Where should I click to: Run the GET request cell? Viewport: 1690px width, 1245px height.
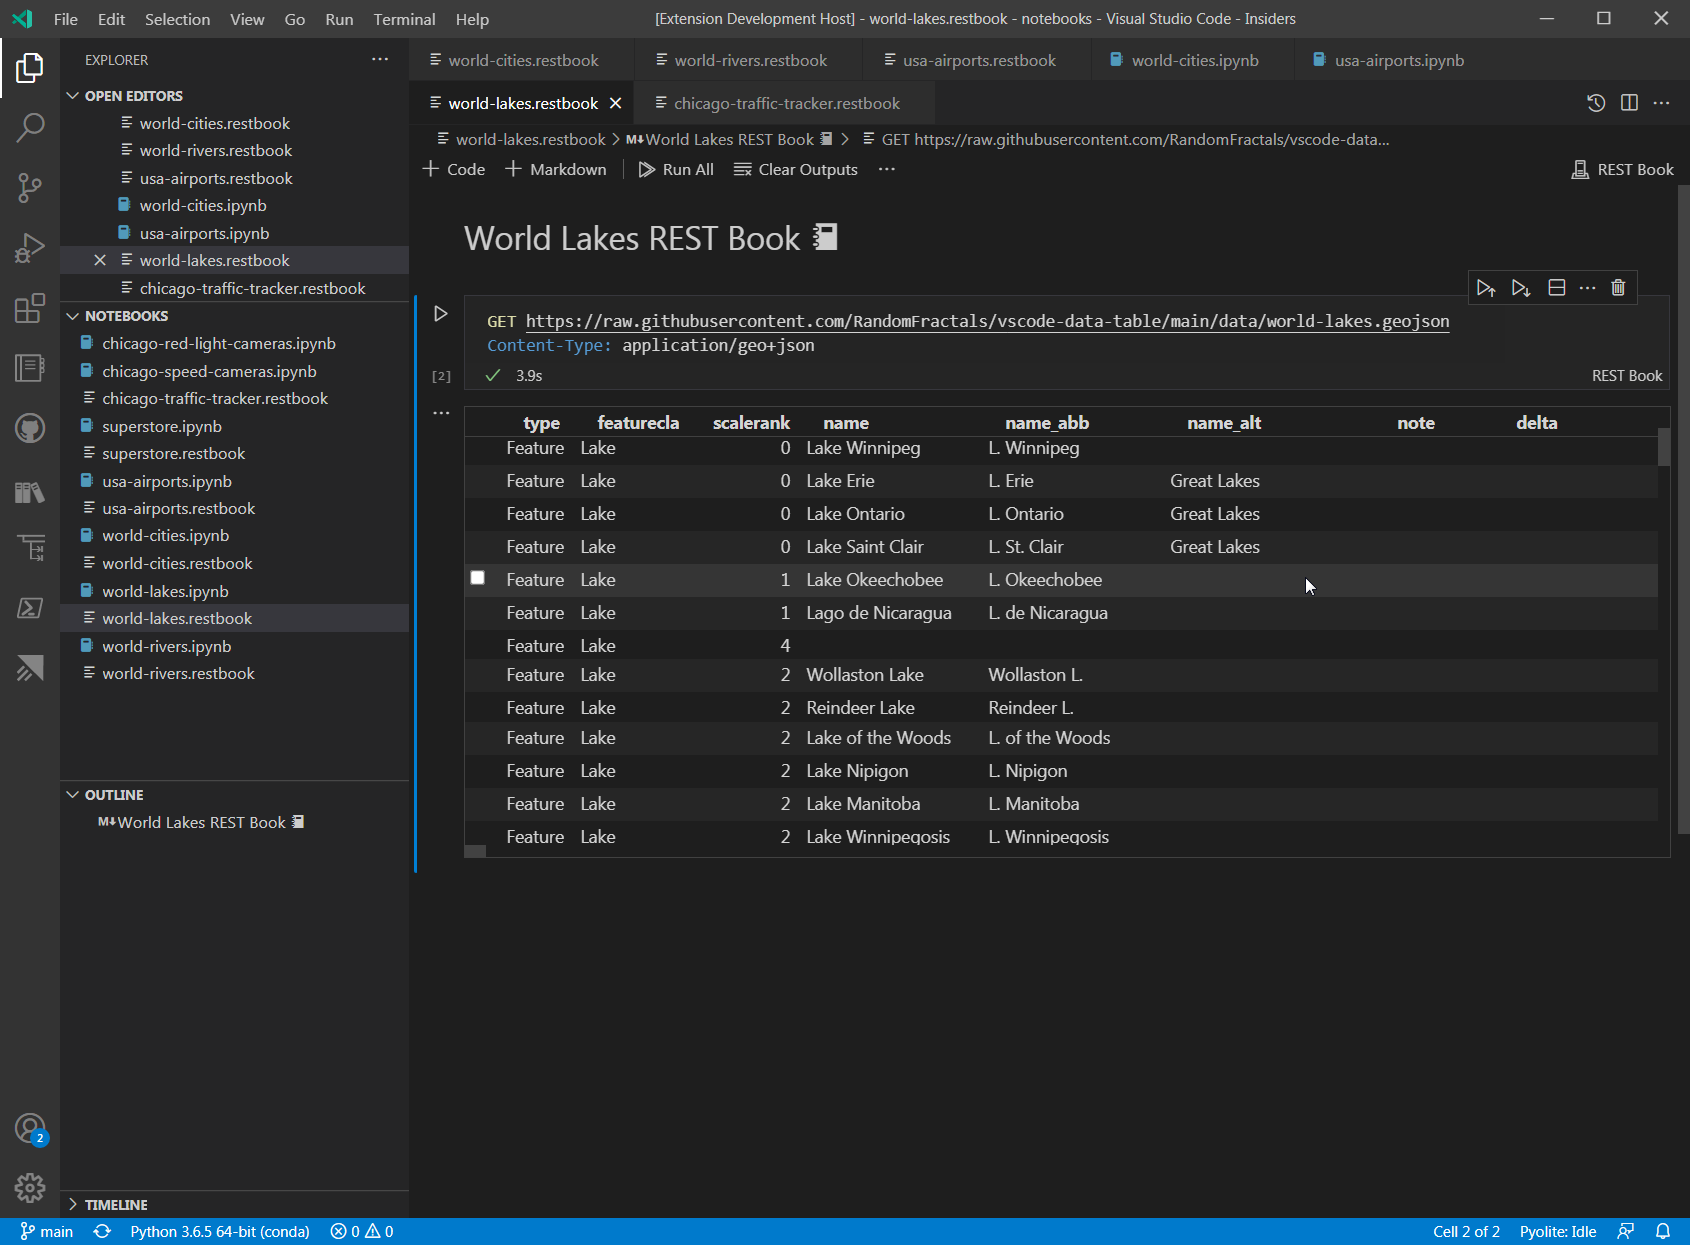click(440, 314)
